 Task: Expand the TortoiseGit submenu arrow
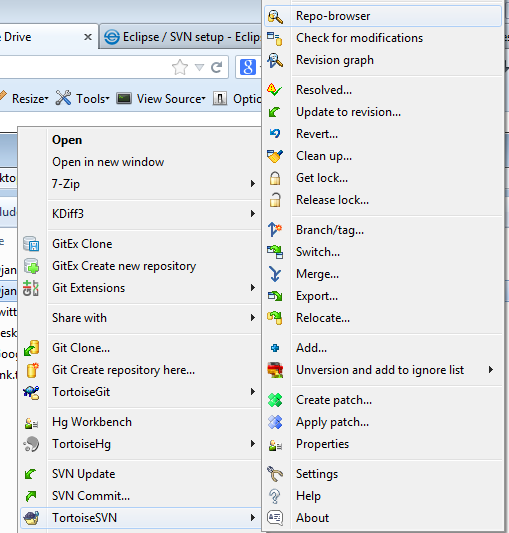tap(253, 392)
